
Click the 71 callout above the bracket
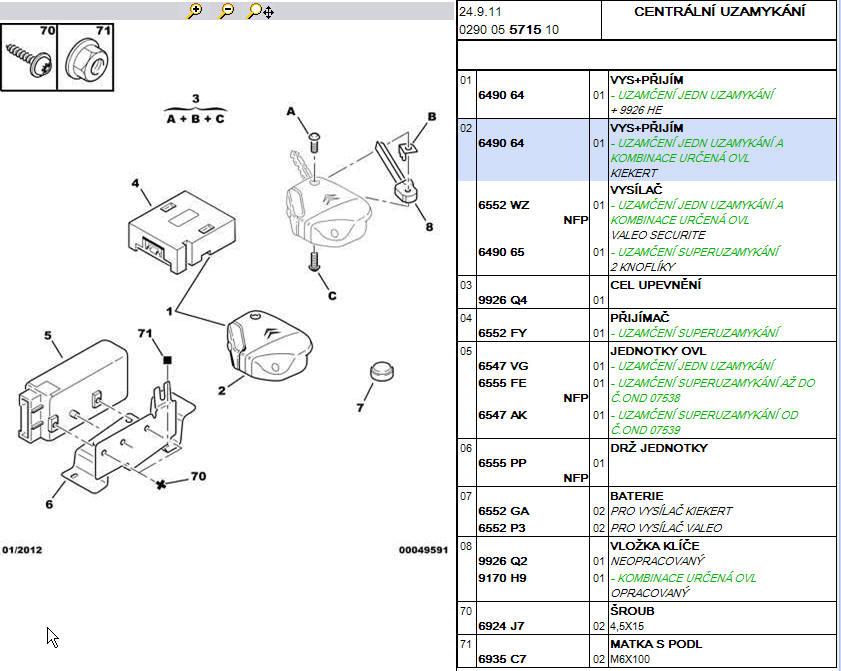(x=145, y=334)
